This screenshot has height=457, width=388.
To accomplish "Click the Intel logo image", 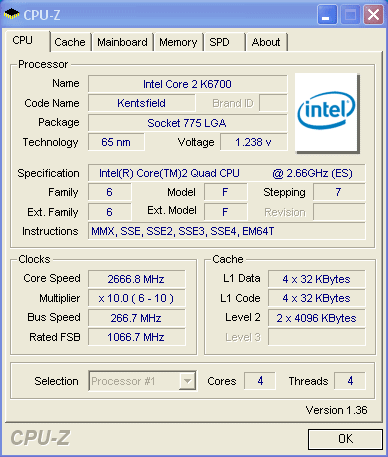I will pyautogui.click(x=326, y=112).
